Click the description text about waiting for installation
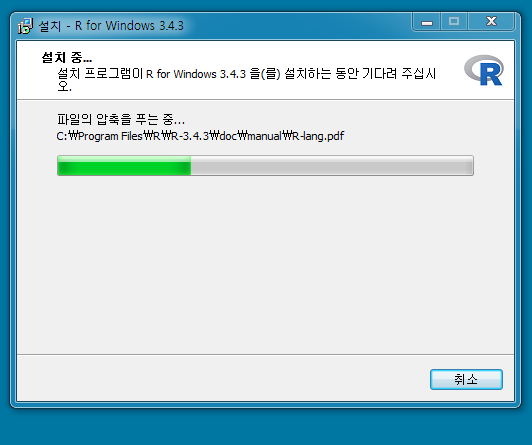This screenshot has height=445, width=532. [247, 80]
